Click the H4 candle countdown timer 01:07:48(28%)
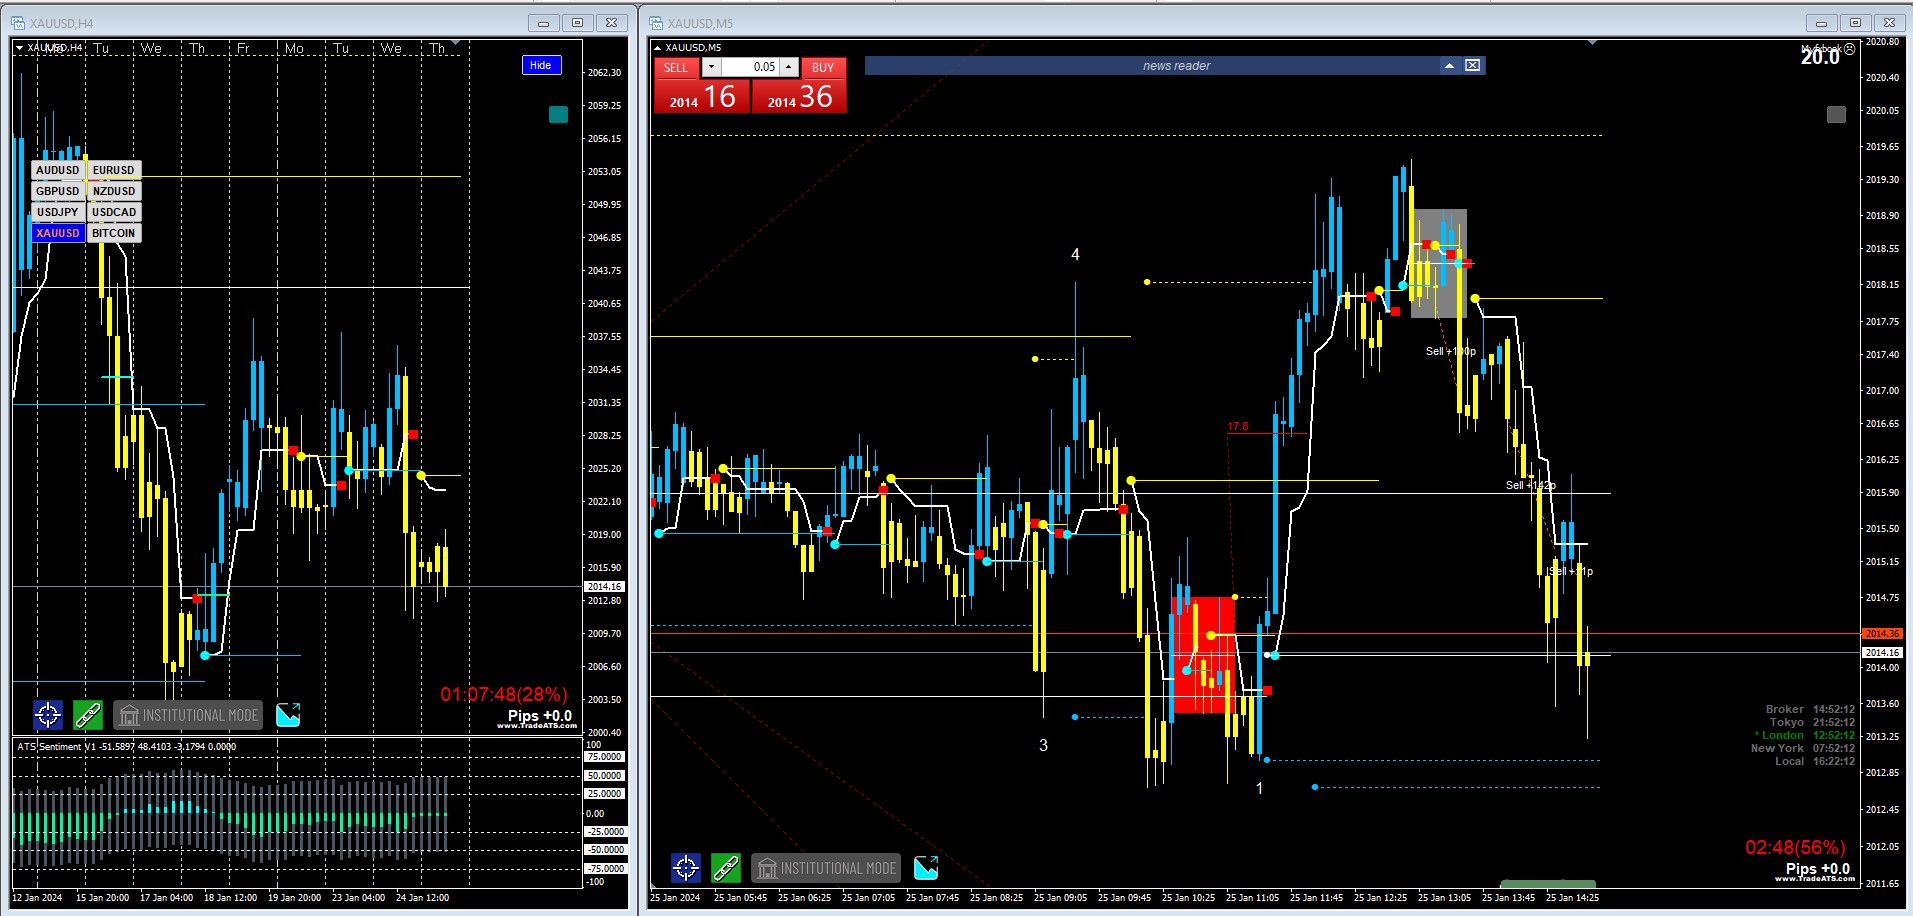This screenshot has width=1913, height=916. click(504, 694)
